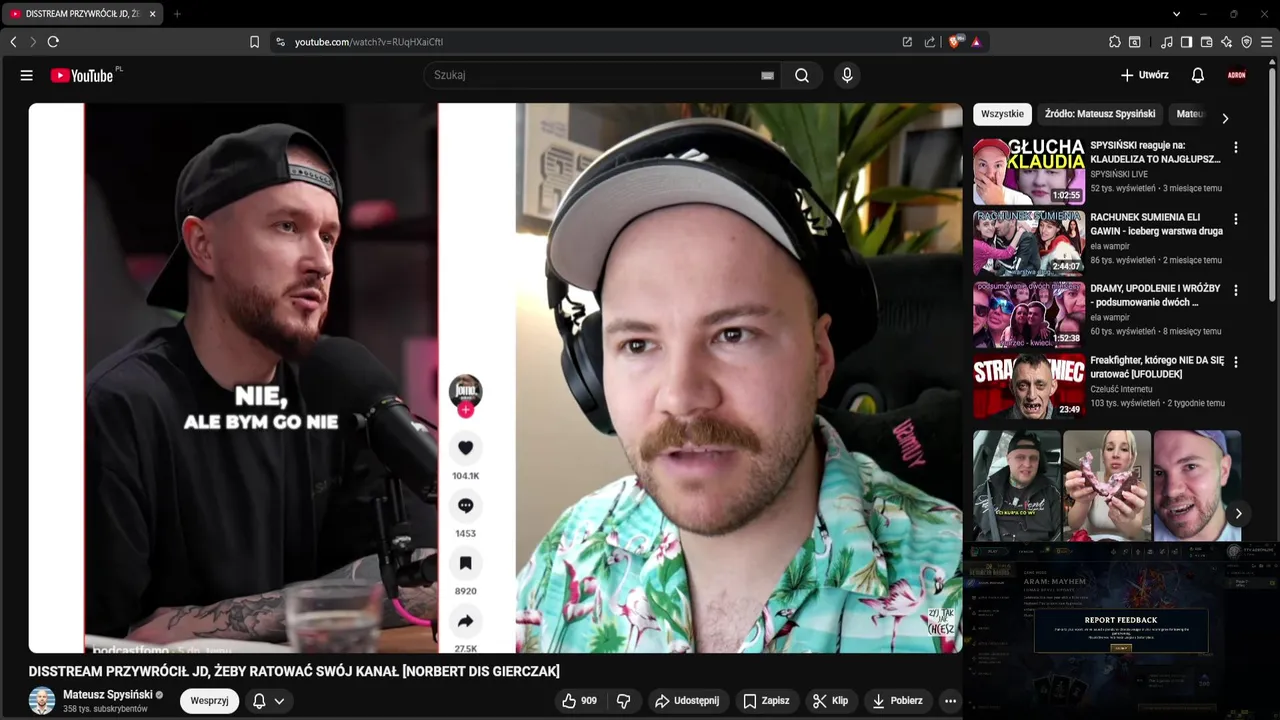Open more actions menu under the video
This screenshot has height=720, width=1280.
pyautogui.click(x=950, y=701)
